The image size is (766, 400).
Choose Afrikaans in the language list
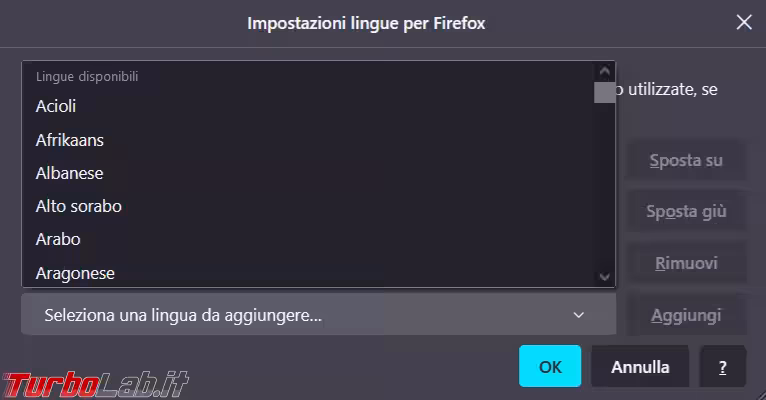coord(70,140)
